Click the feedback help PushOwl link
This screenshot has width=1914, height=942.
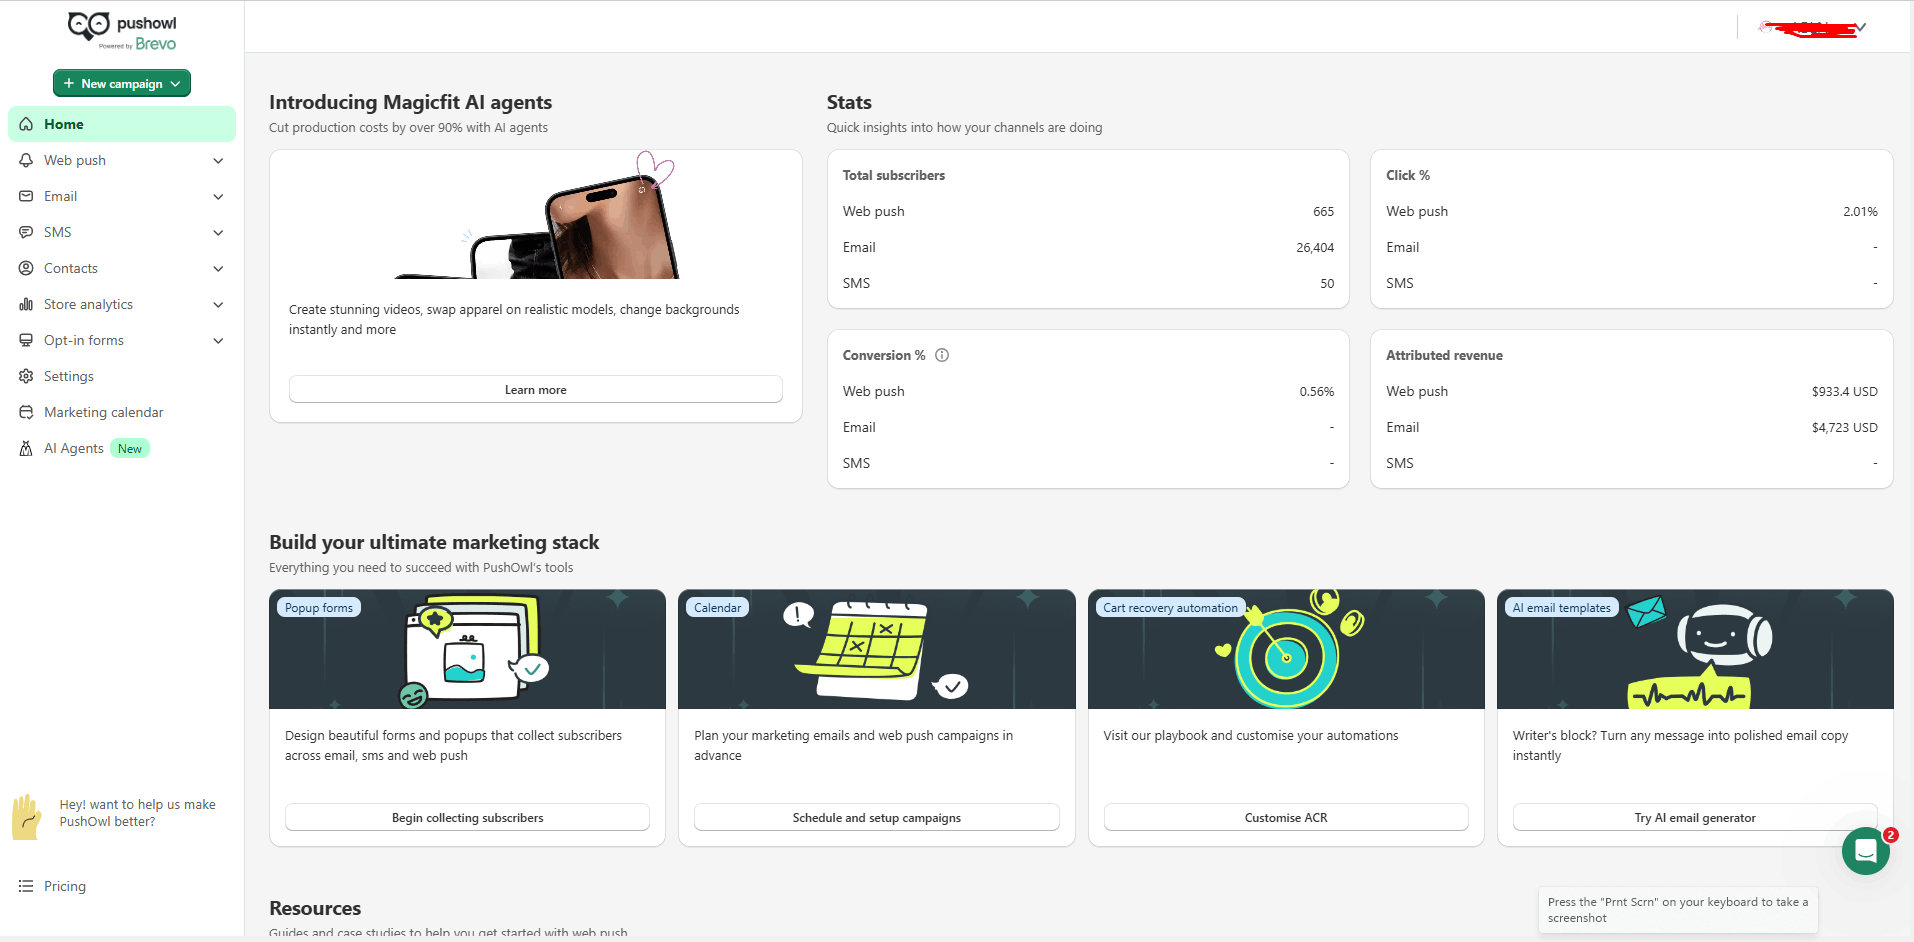[x=137, y=813]
